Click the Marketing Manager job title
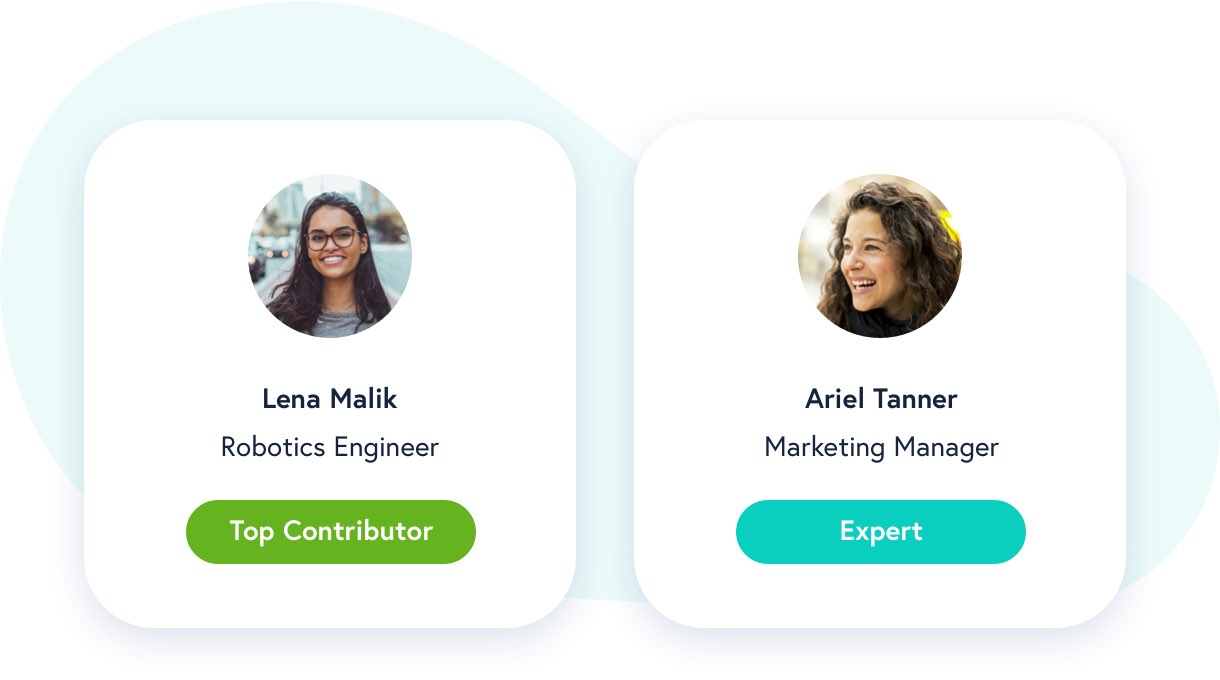Image resolution: width=1220 pixels, height=680 pixels. tap(881, 447)
